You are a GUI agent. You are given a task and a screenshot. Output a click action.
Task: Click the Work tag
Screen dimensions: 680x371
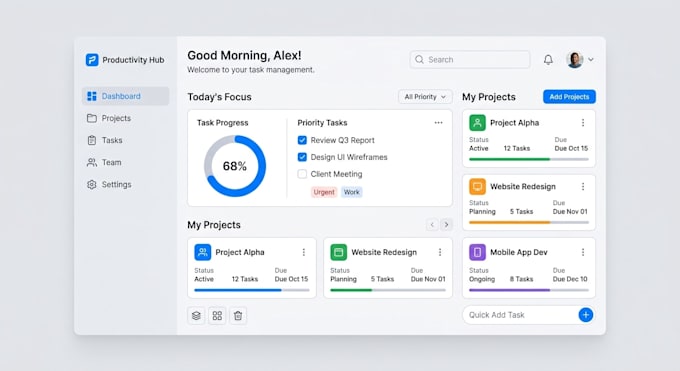point(351,192)
